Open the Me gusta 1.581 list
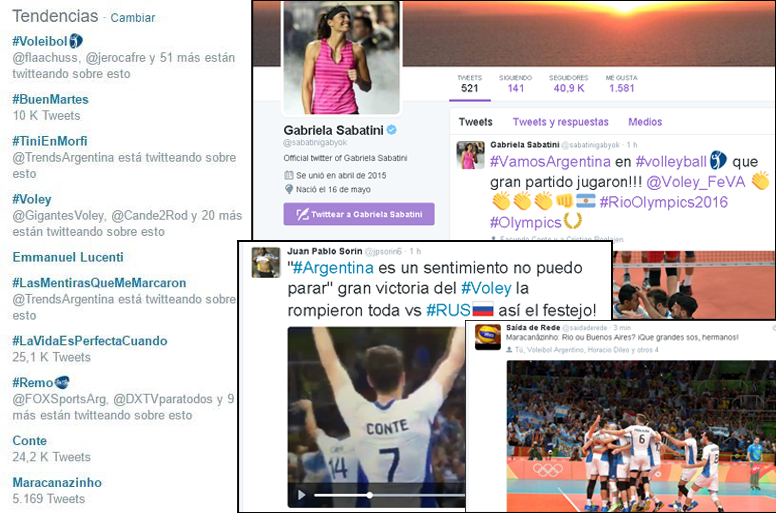 click(622, 84)
